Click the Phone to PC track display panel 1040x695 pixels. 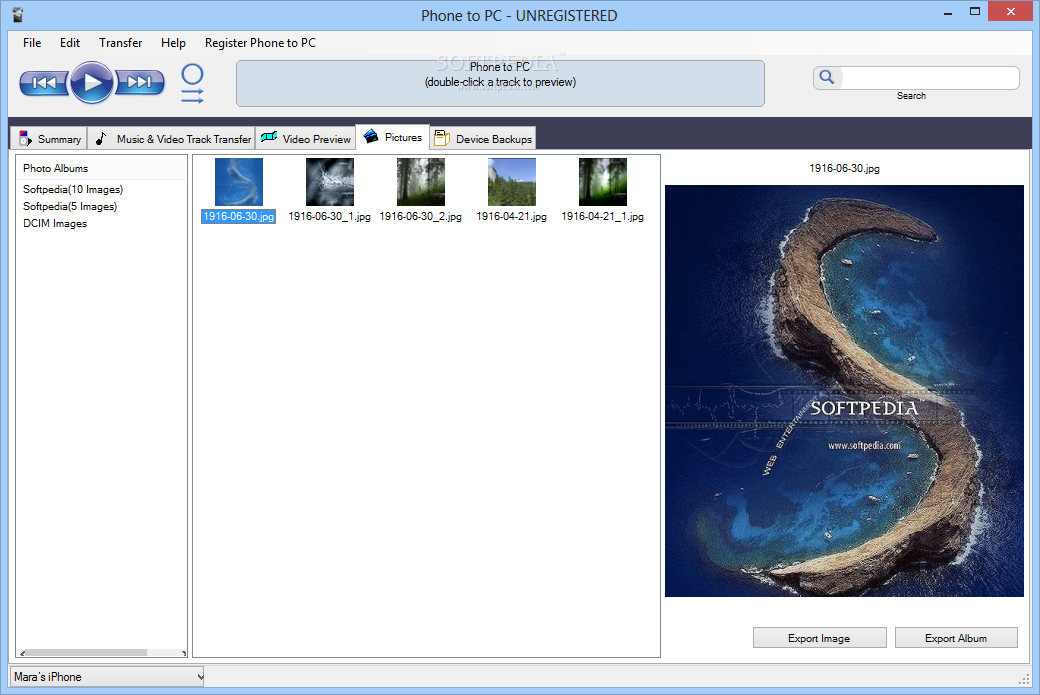tap(500, 84)
